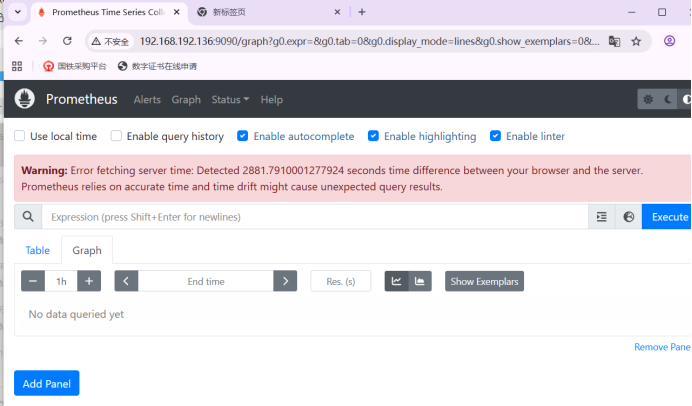Viewport: 692px width, 406px height.
Task: Open the browser profile icon
Action: pos(669,41)
